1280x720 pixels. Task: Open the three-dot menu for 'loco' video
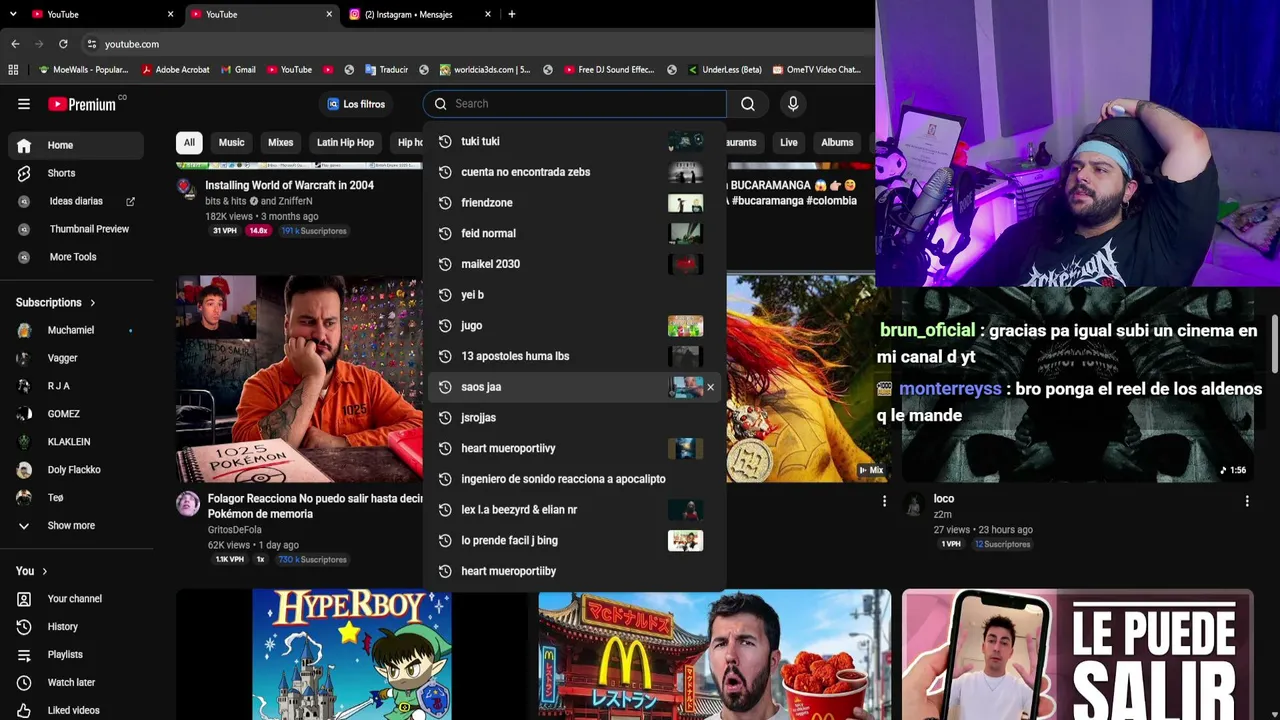tap(1247, 500)
